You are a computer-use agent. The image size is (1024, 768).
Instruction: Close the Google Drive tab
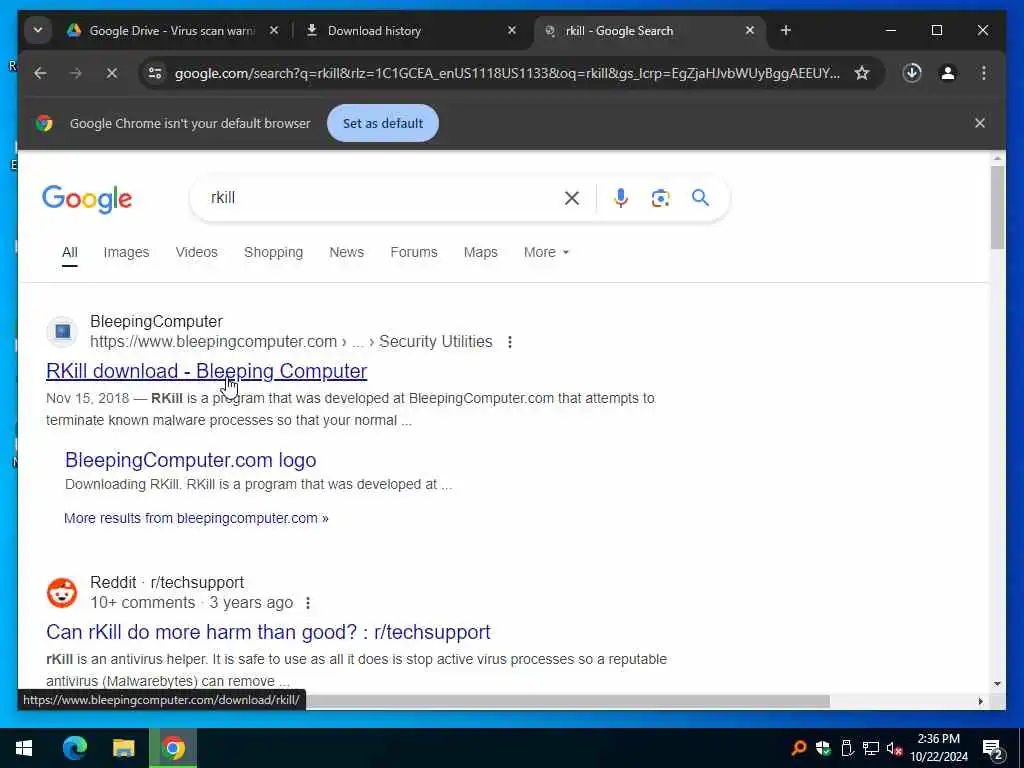[x=274, y=31]
